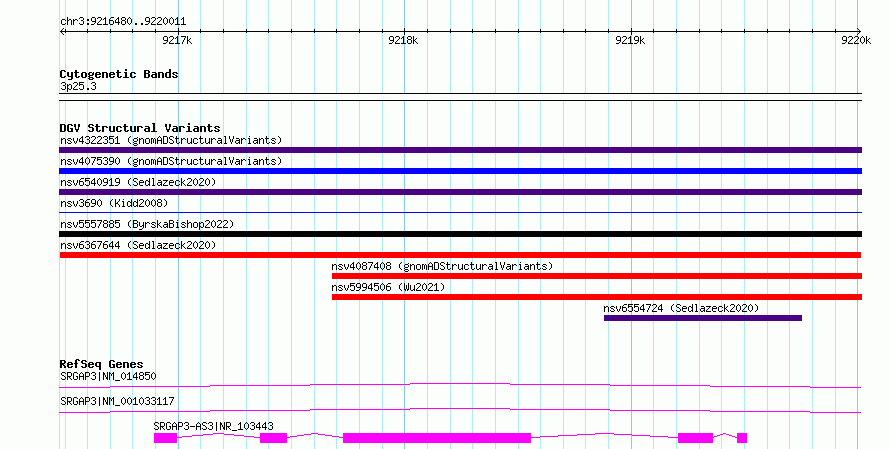The image size is (890, 449).
Task: Select the thin nsv3690 Kidd2008 line
Action: pos(460,213)
